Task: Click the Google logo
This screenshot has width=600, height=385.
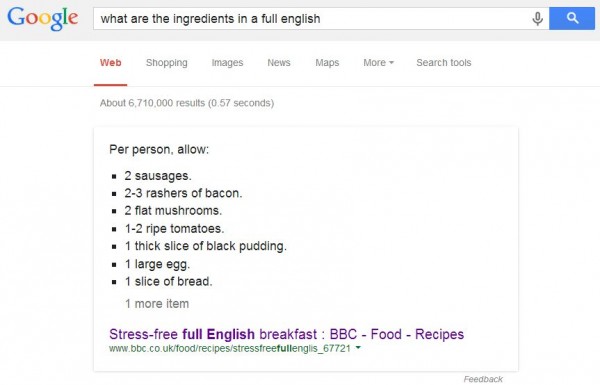Action: click(42, 19)
